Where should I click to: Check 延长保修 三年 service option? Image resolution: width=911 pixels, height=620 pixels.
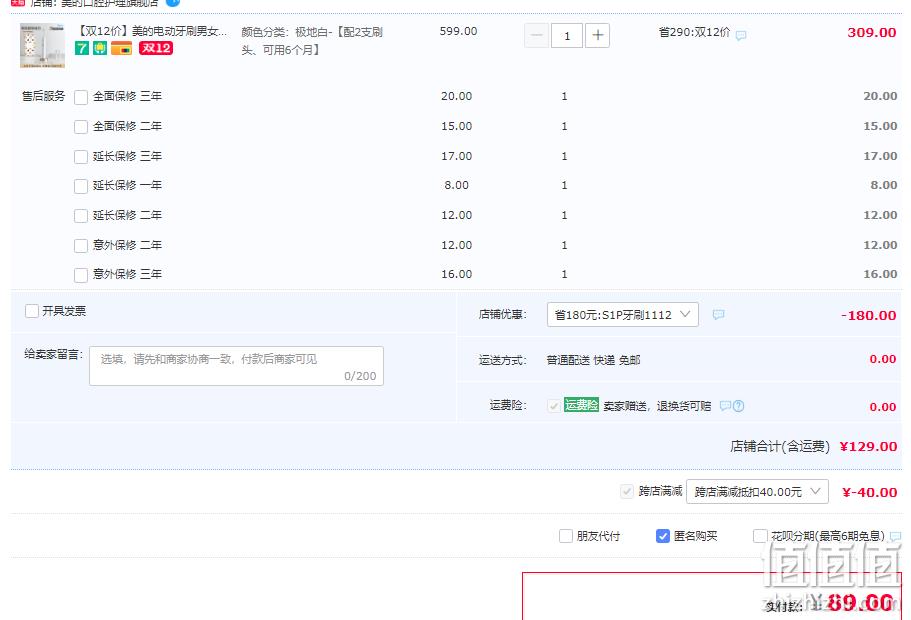pyautogui.click(x=81, y=157)
